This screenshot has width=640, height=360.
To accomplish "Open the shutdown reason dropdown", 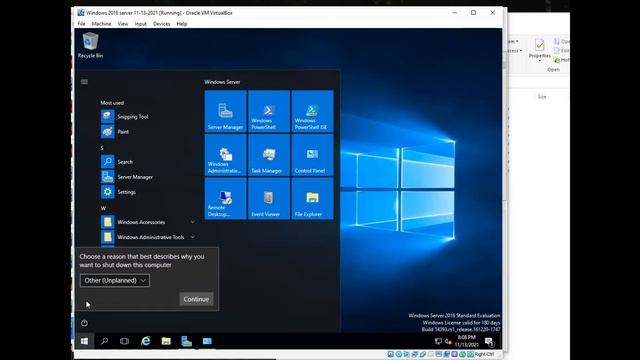I will (x=115, y=280).
